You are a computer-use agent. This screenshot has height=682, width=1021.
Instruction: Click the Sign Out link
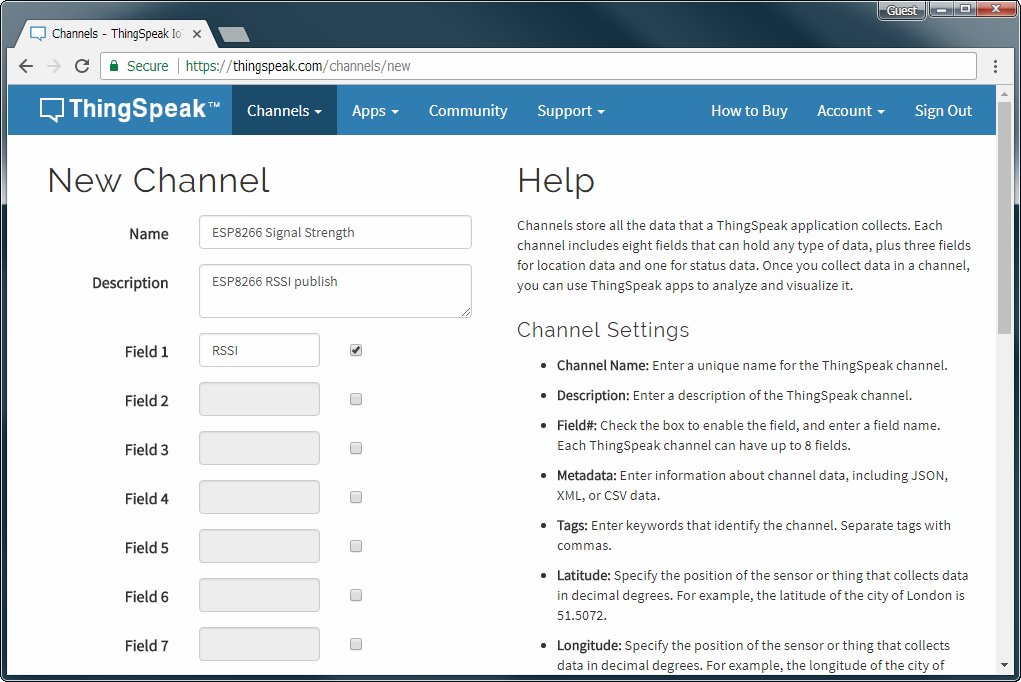(x=943, y=111)
